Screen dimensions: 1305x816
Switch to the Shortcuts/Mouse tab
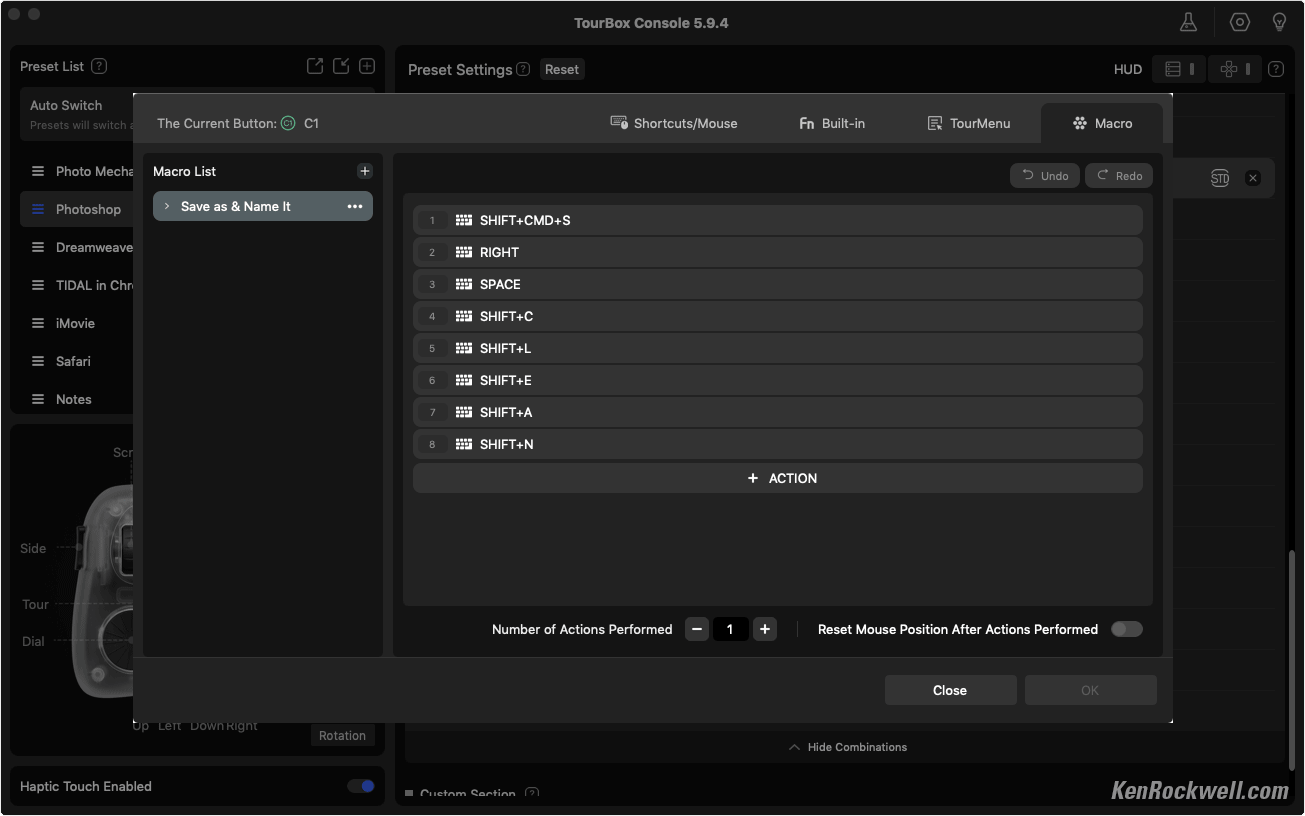pyautogui.click(x=673, y=123)
